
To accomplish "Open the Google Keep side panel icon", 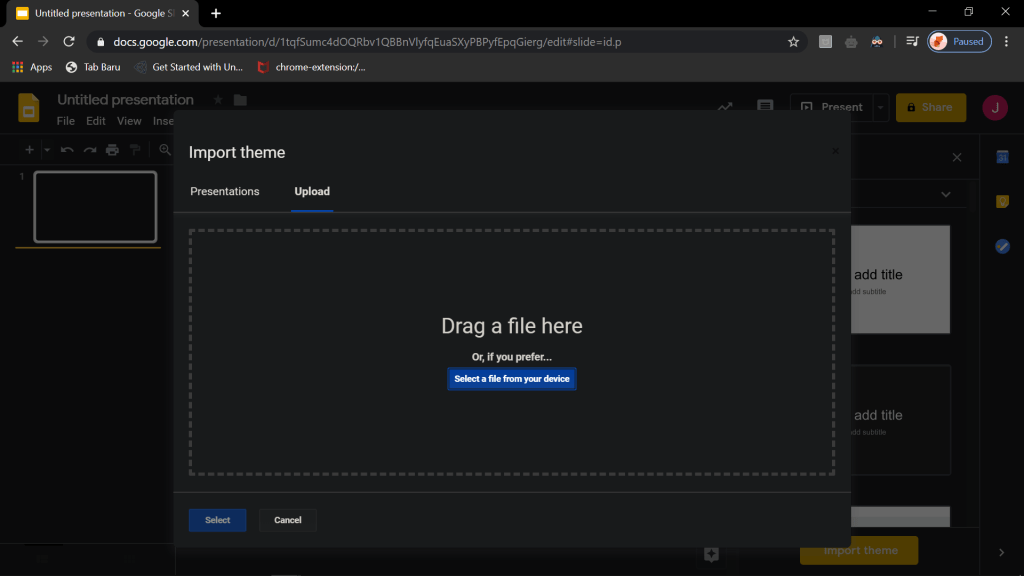I will (1002, 201).
